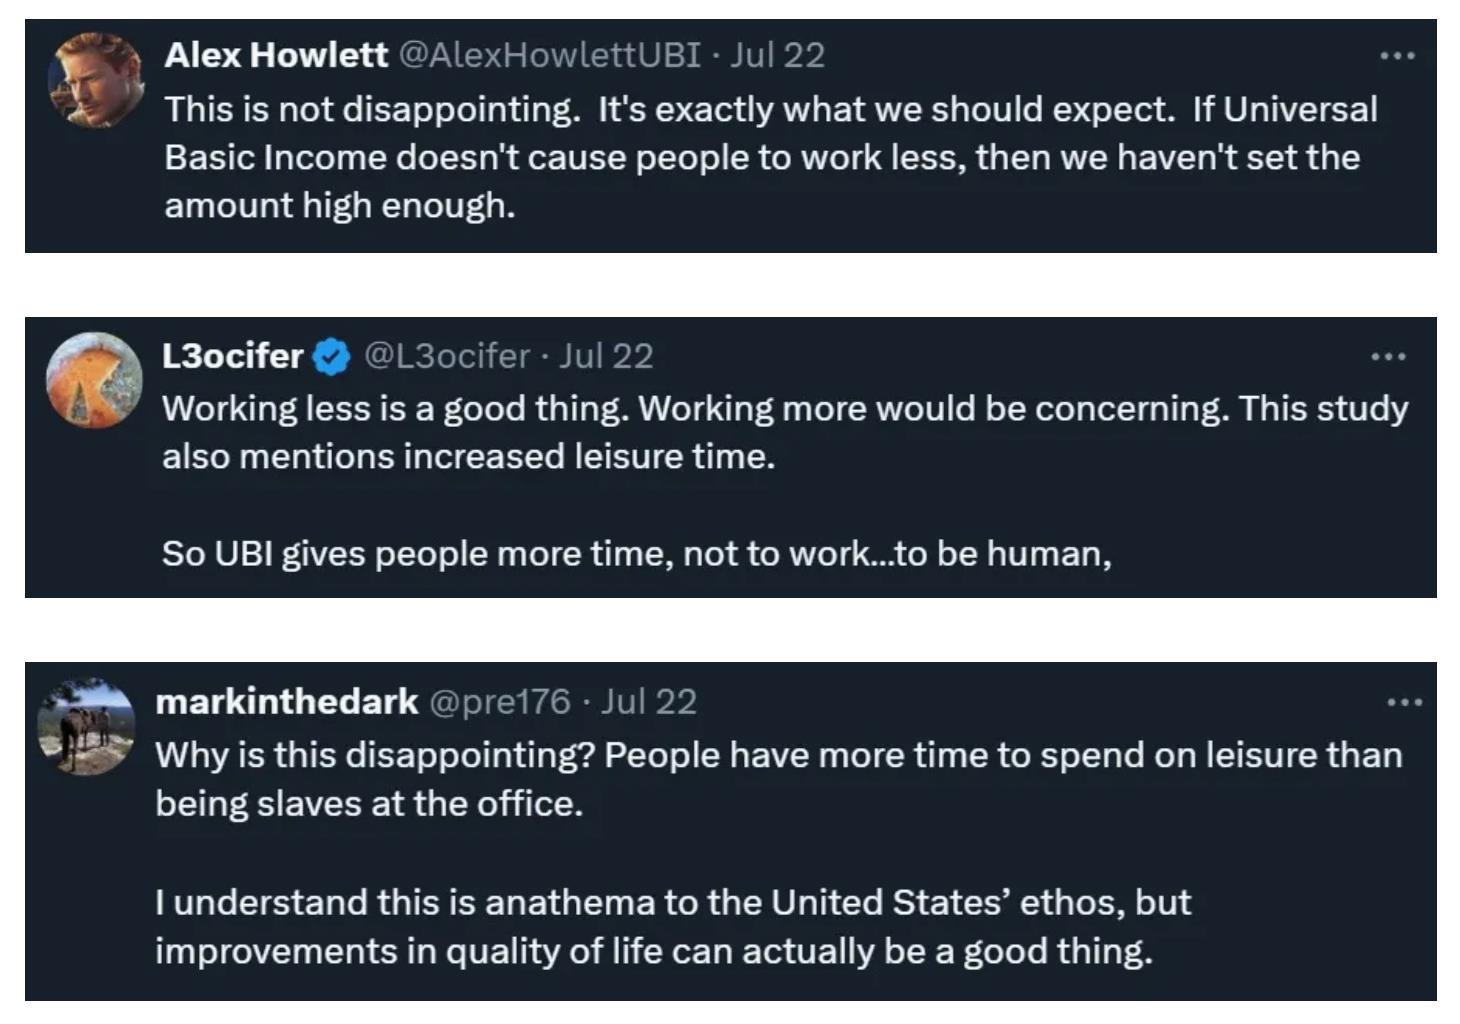Click L3ocifer's round avatar image
The image size is (1460, 1024).
coord(94,381)
